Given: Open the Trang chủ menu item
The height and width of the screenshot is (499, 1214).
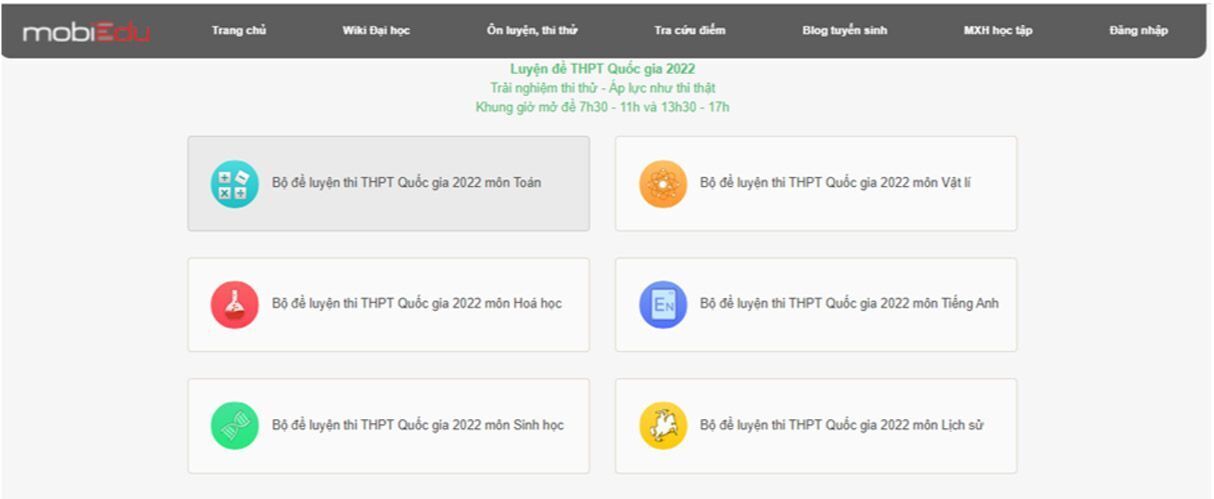Looking at the screenshot, I should tap(239, 31).
